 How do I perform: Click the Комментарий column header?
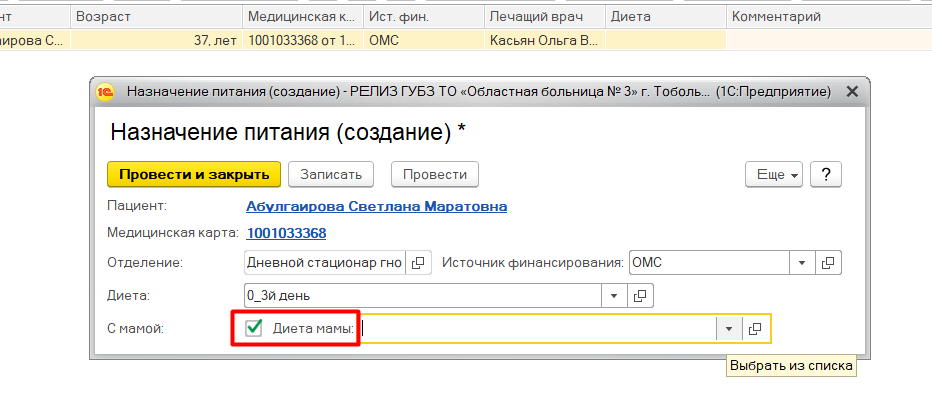click(776, 17)
